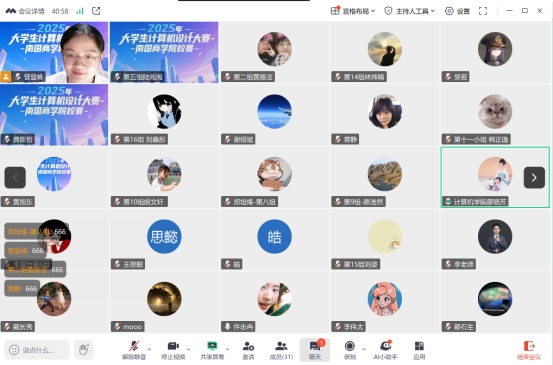
Task: Toggle 解除静音 microphone unmute
Action: (134, 350)
